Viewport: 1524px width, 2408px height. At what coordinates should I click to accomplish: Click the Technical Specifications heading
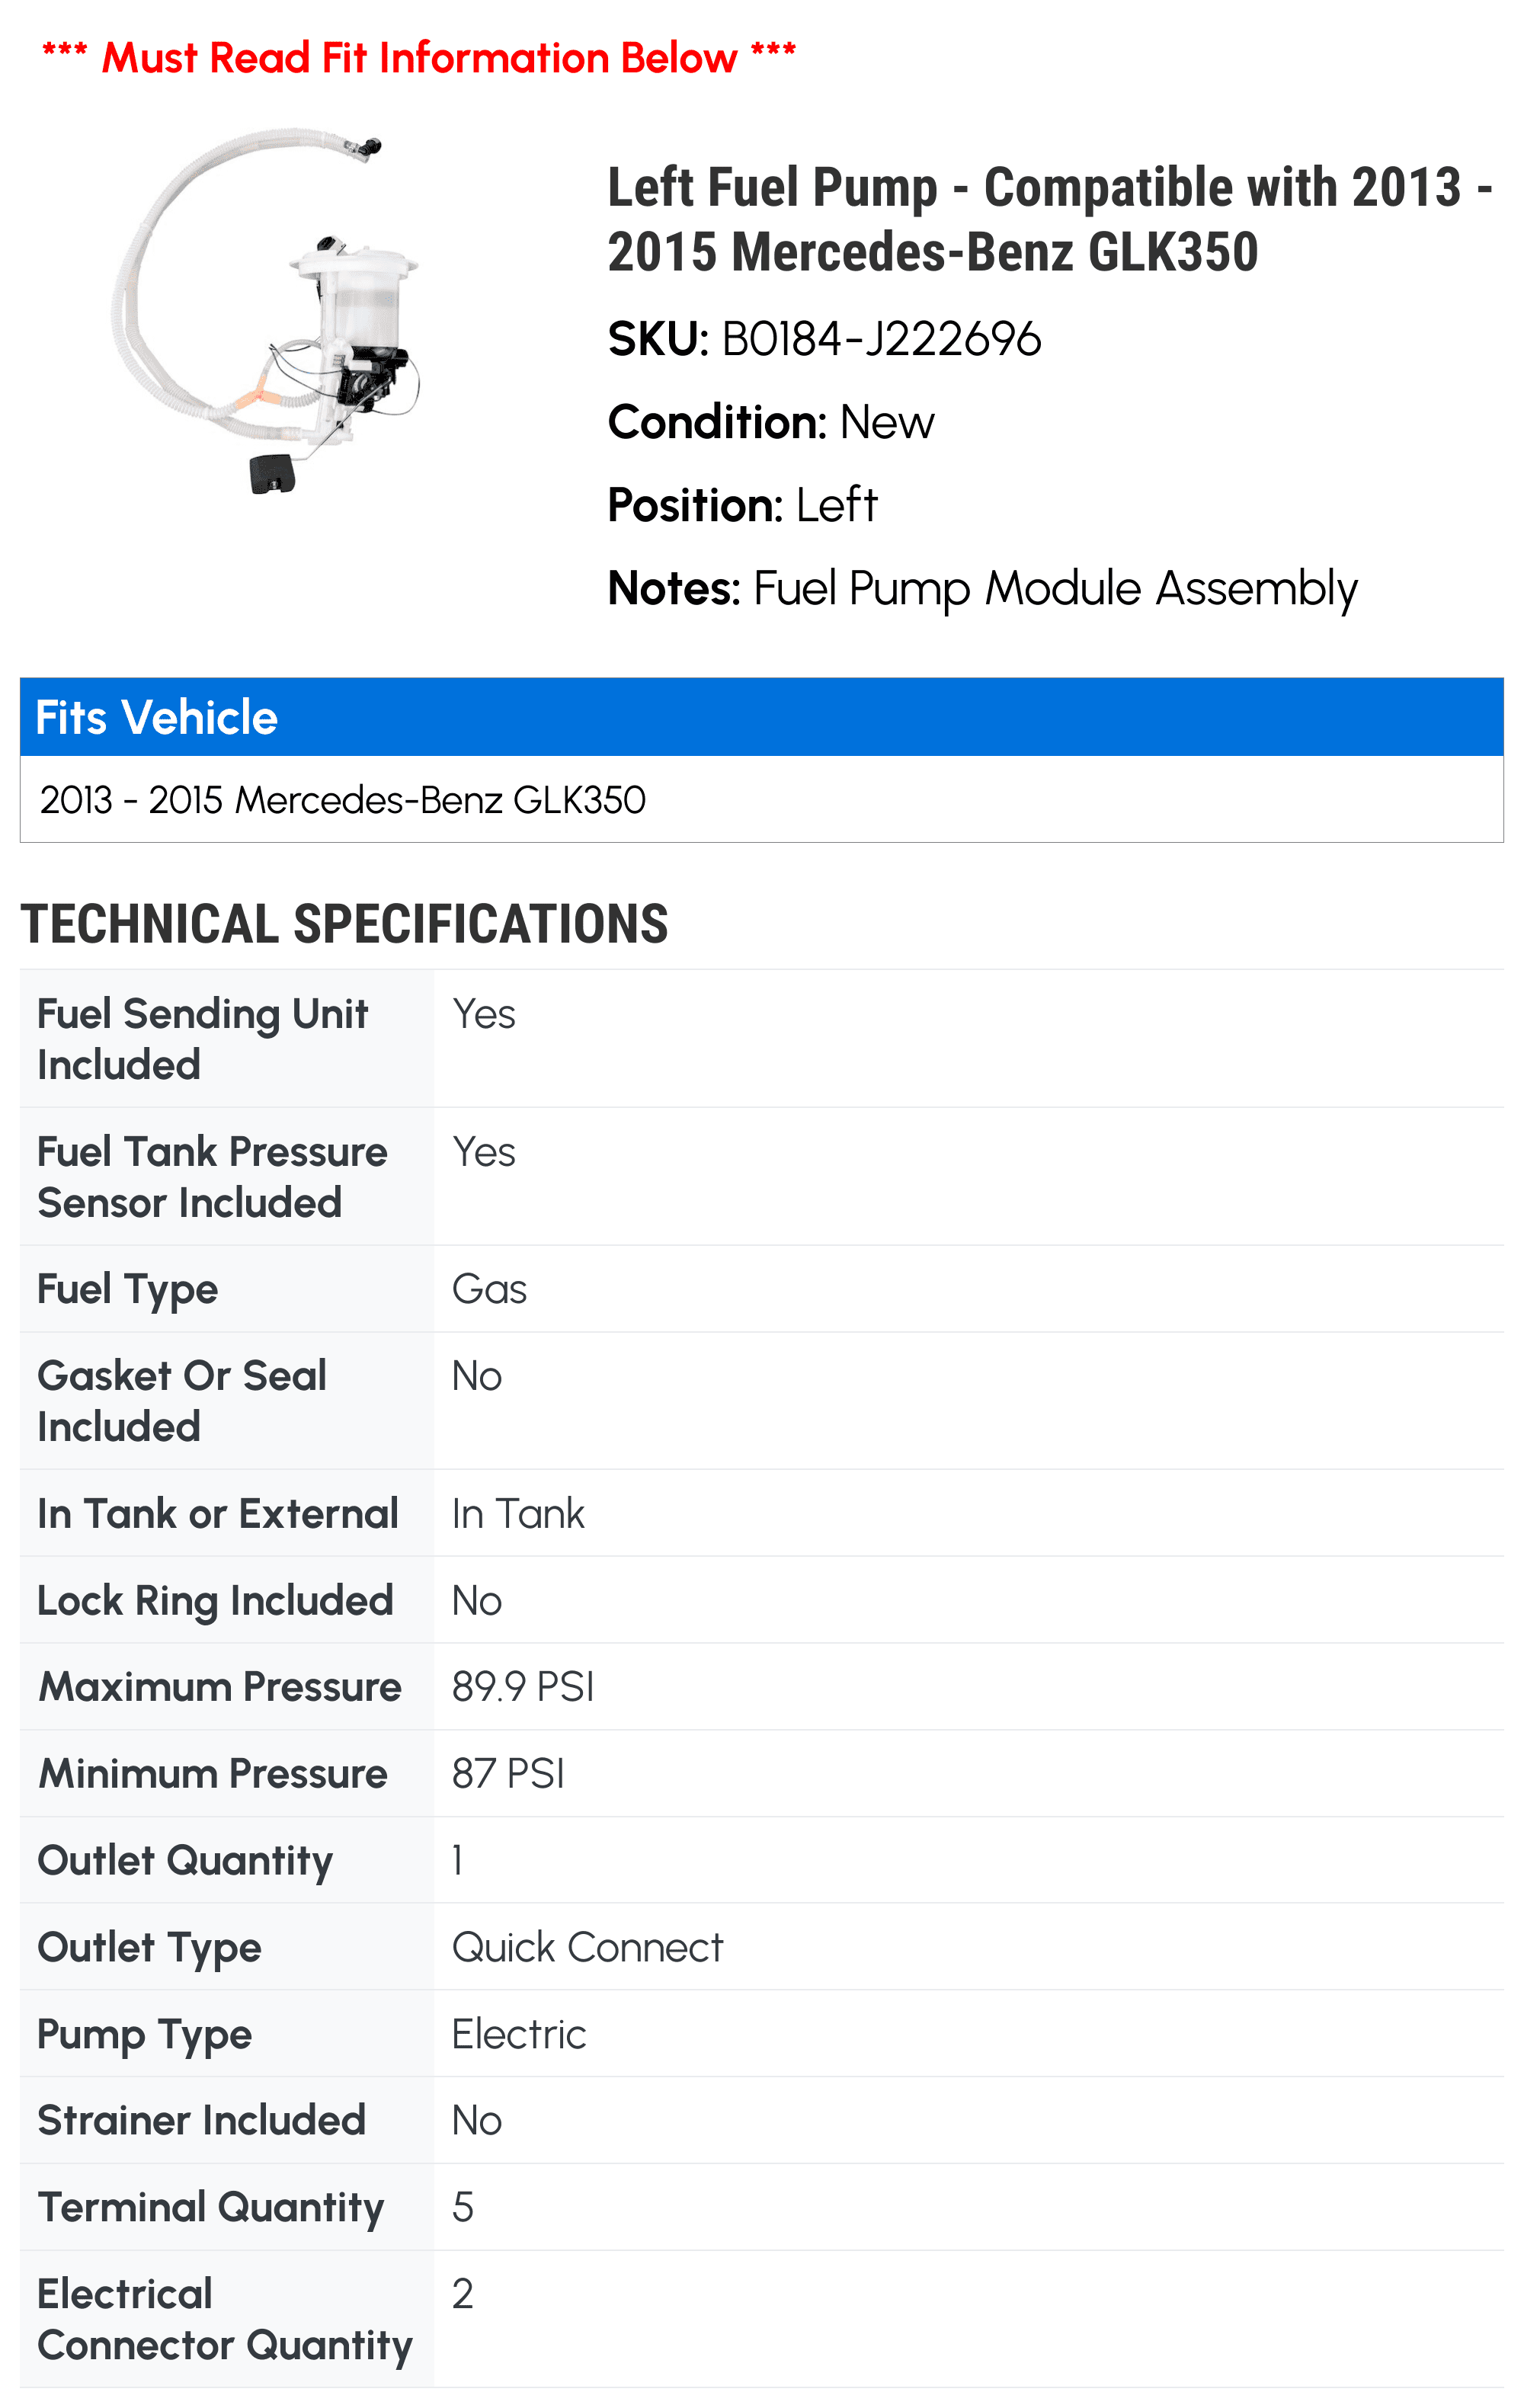pyautogui.click(x=344, y=923)
